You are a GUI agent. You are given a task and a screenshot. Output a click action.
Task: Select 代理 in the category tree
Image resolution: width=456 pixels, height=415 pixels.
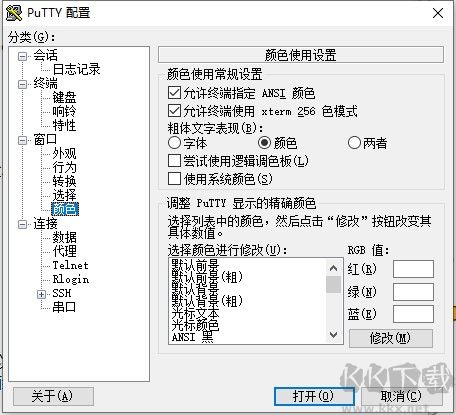[64, 251]
